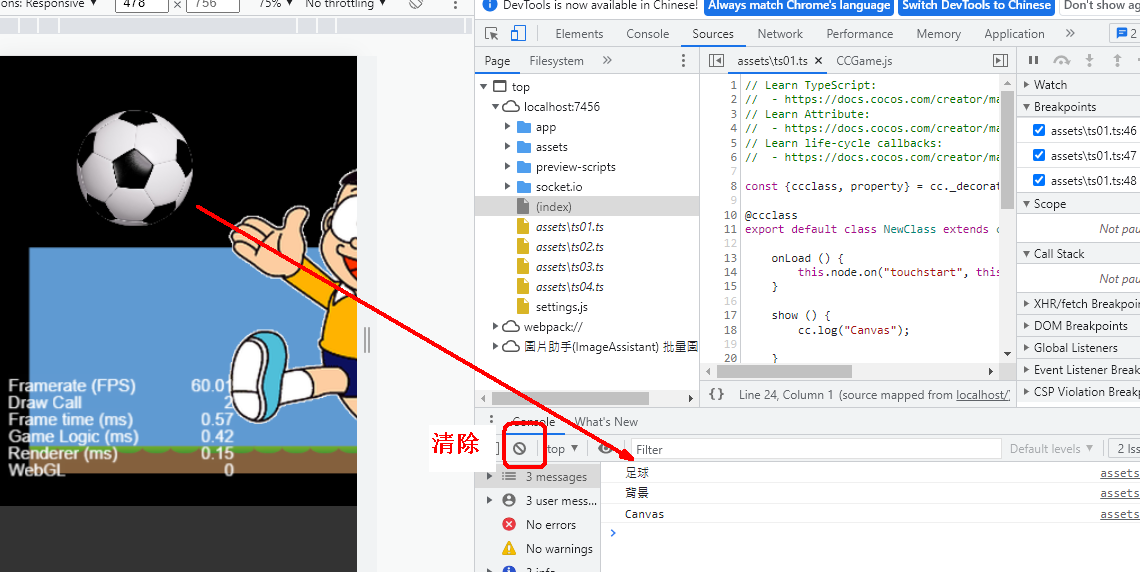The width and height of the screenshot is (1140, 572).
Task: Follow the localhost source map link
Action: point(982,395)
